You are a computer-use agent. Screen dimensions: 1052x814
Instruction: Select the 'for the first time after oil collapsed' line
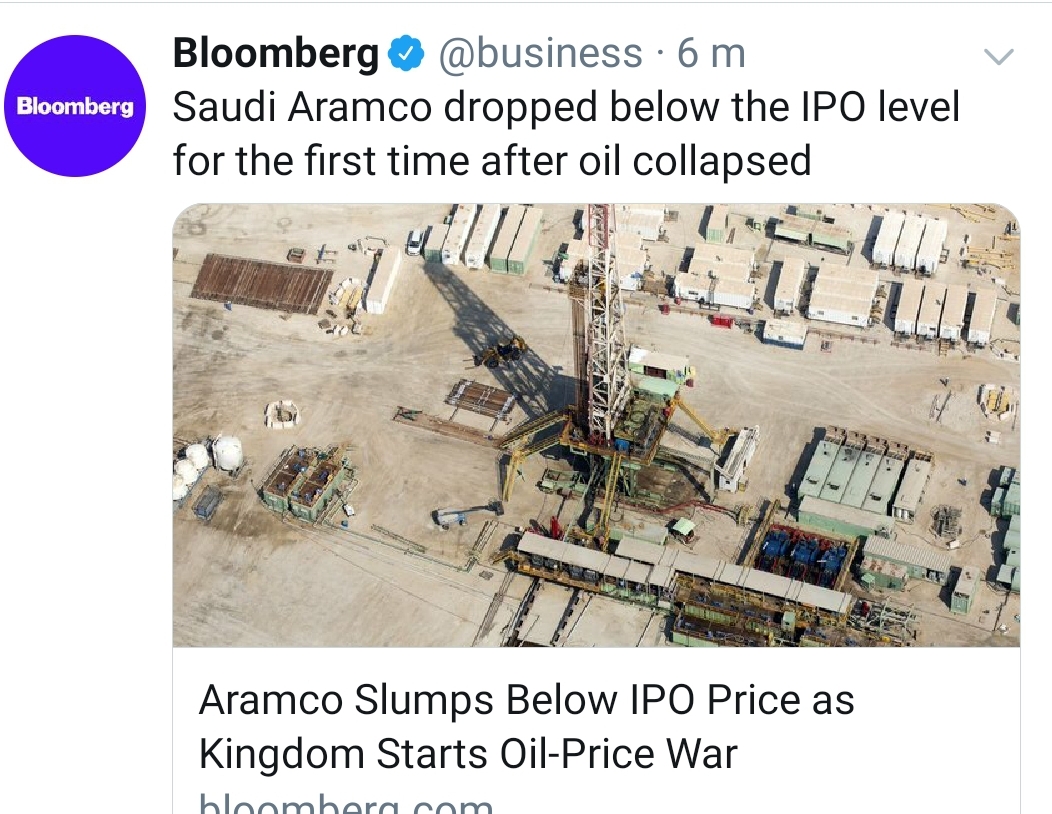(492, 161)
